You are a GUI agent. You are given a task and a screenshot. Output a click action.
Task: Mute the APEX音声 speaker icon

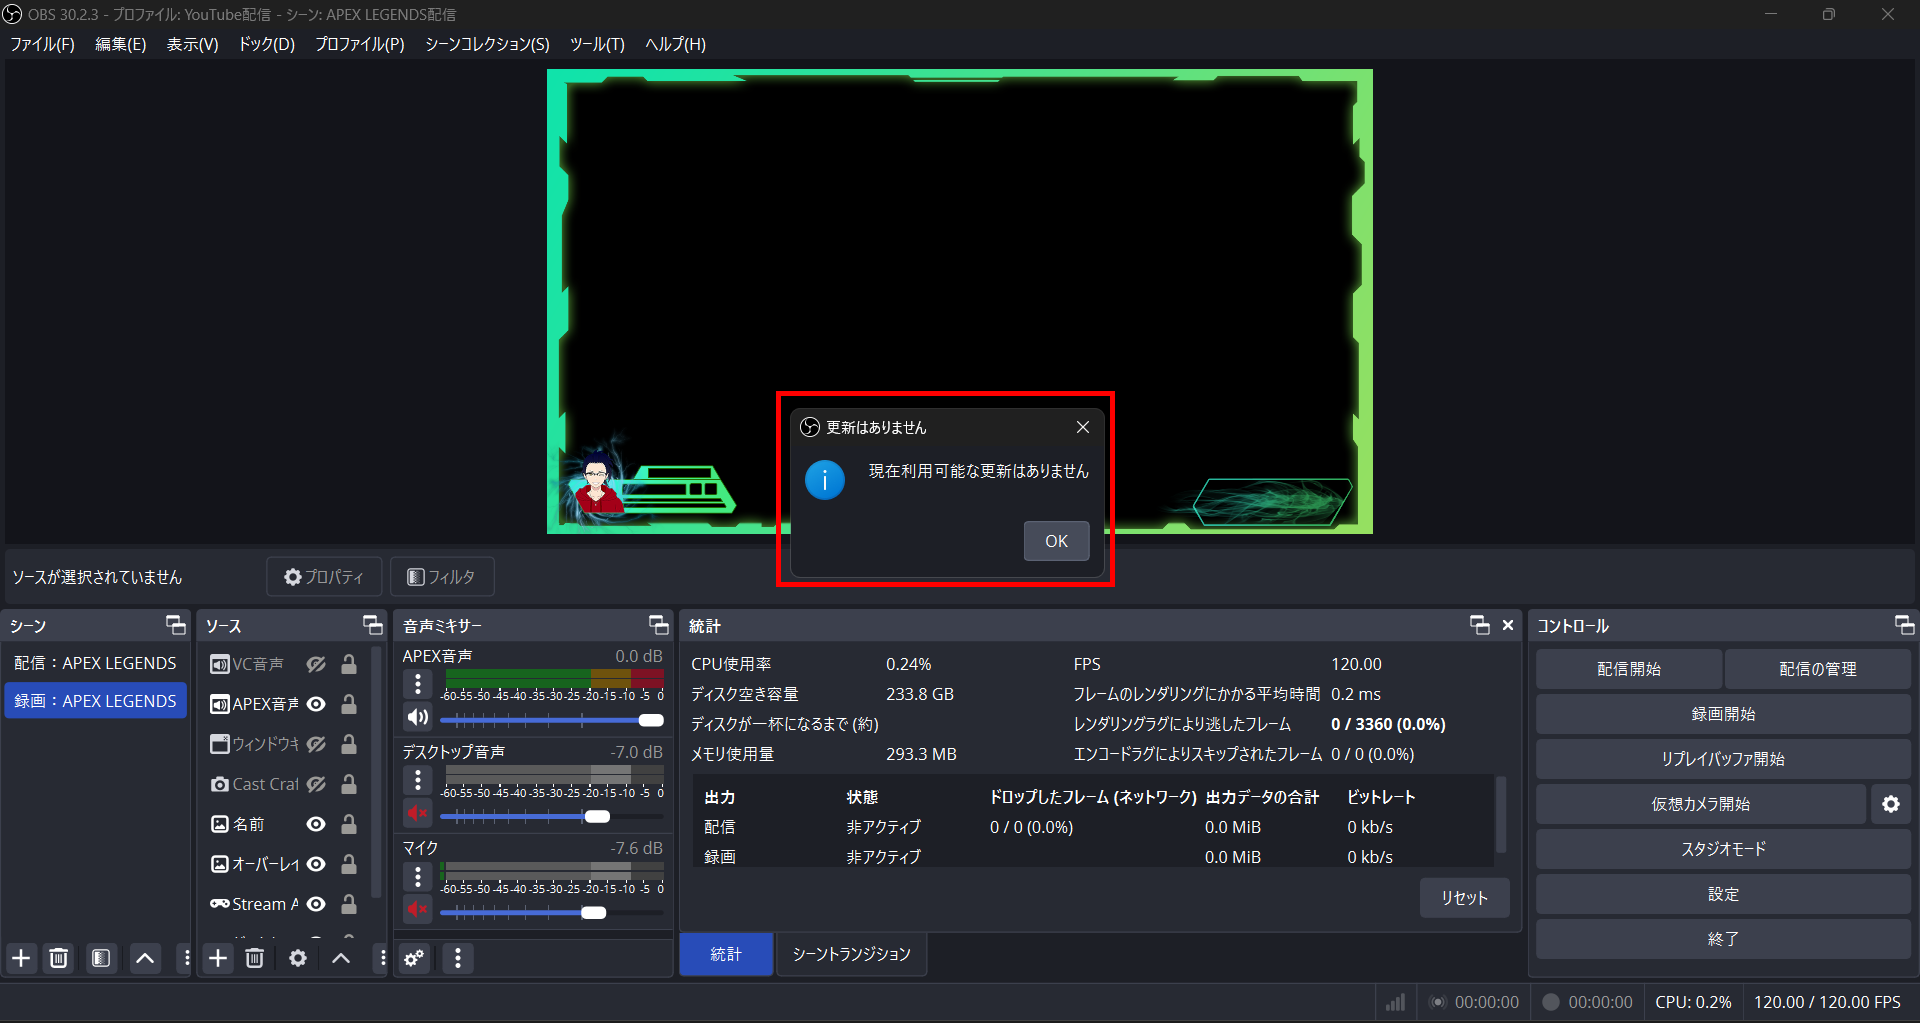point(418,717)
